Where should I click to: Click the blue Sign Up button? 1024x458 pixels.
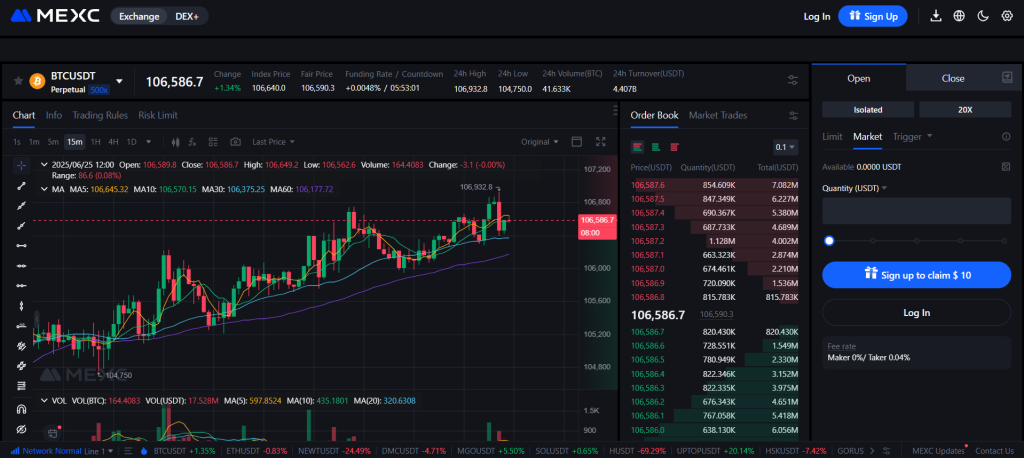[873, 16]
